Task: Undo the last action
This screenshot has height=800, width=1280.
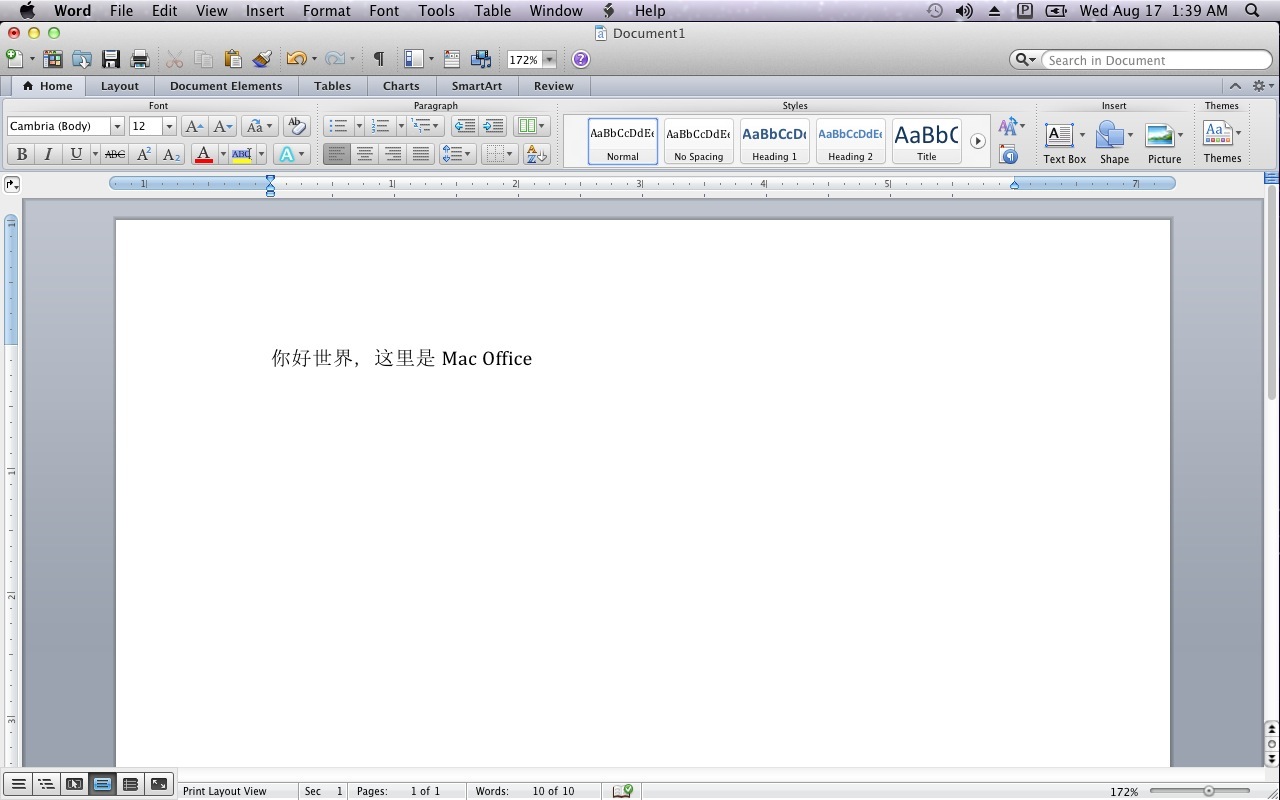Action: click(296, 59)
